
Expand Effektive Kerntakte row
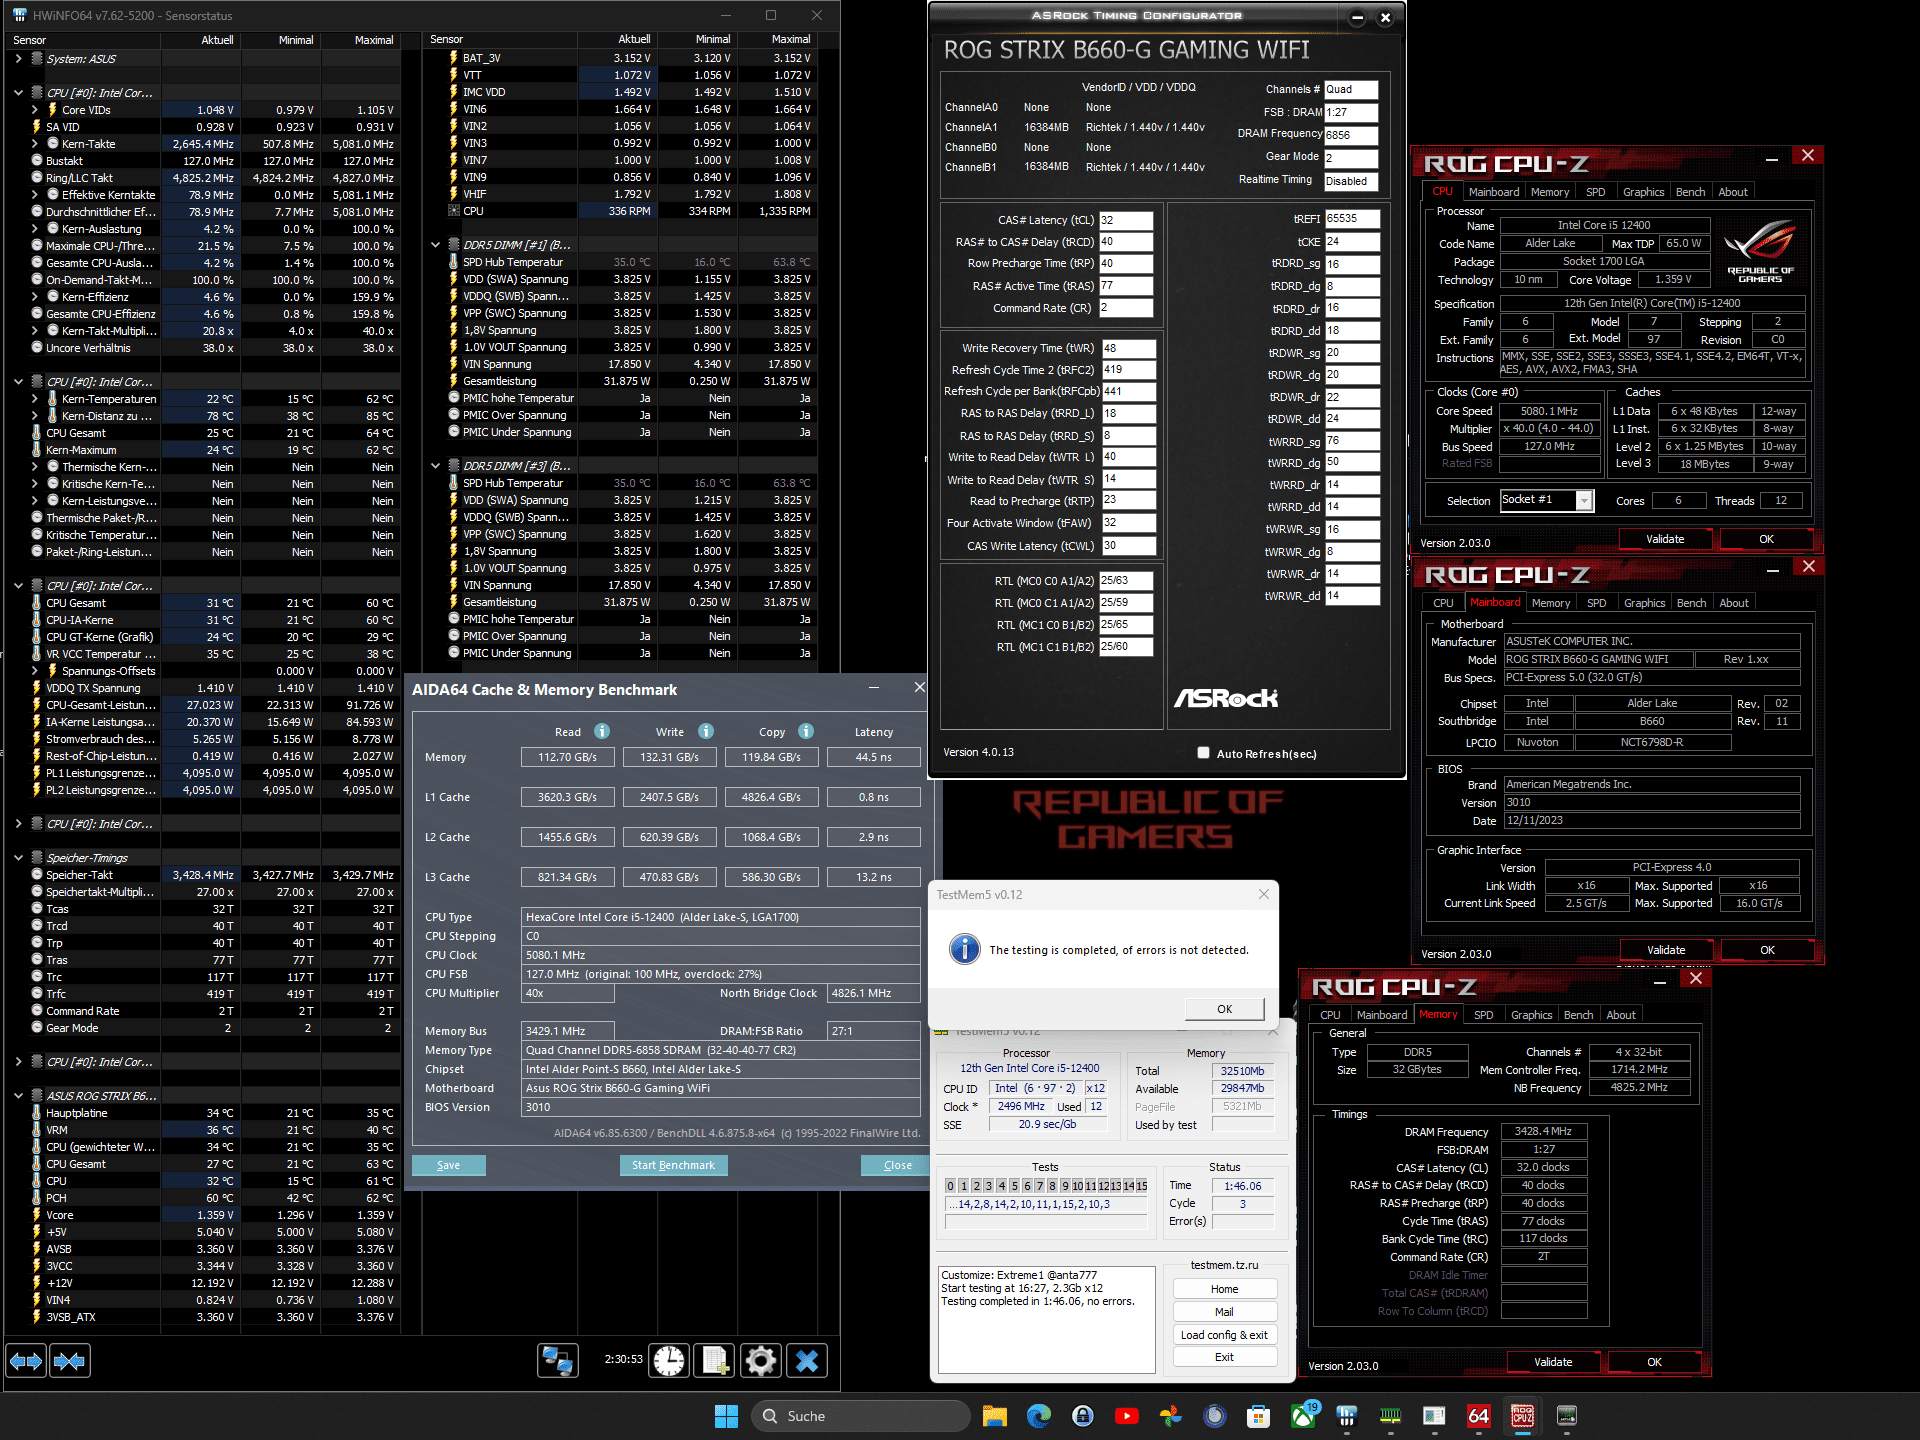pos(35,195)
